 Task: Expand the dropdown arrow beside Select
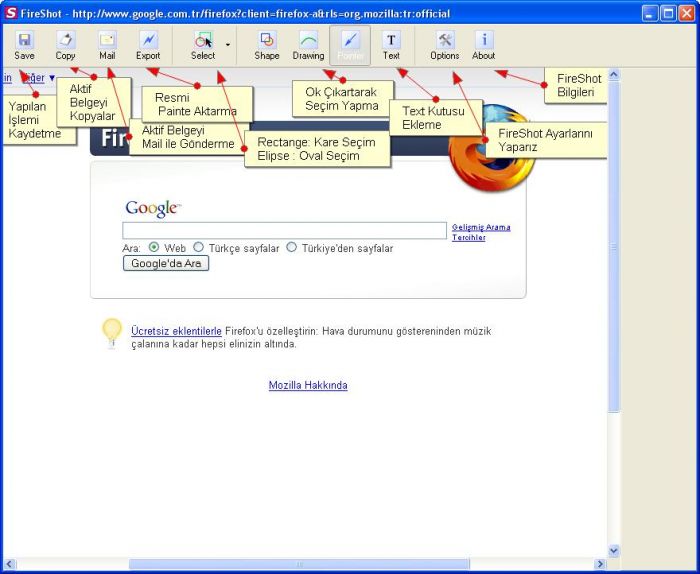[228, 45]
